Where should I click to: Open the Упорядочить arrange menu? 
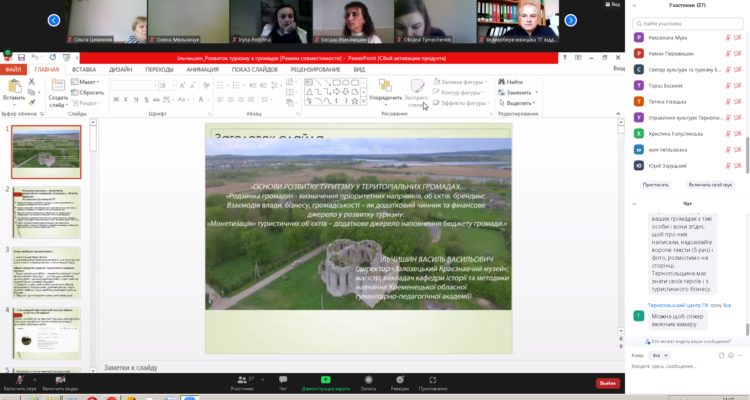coord(386,92)
